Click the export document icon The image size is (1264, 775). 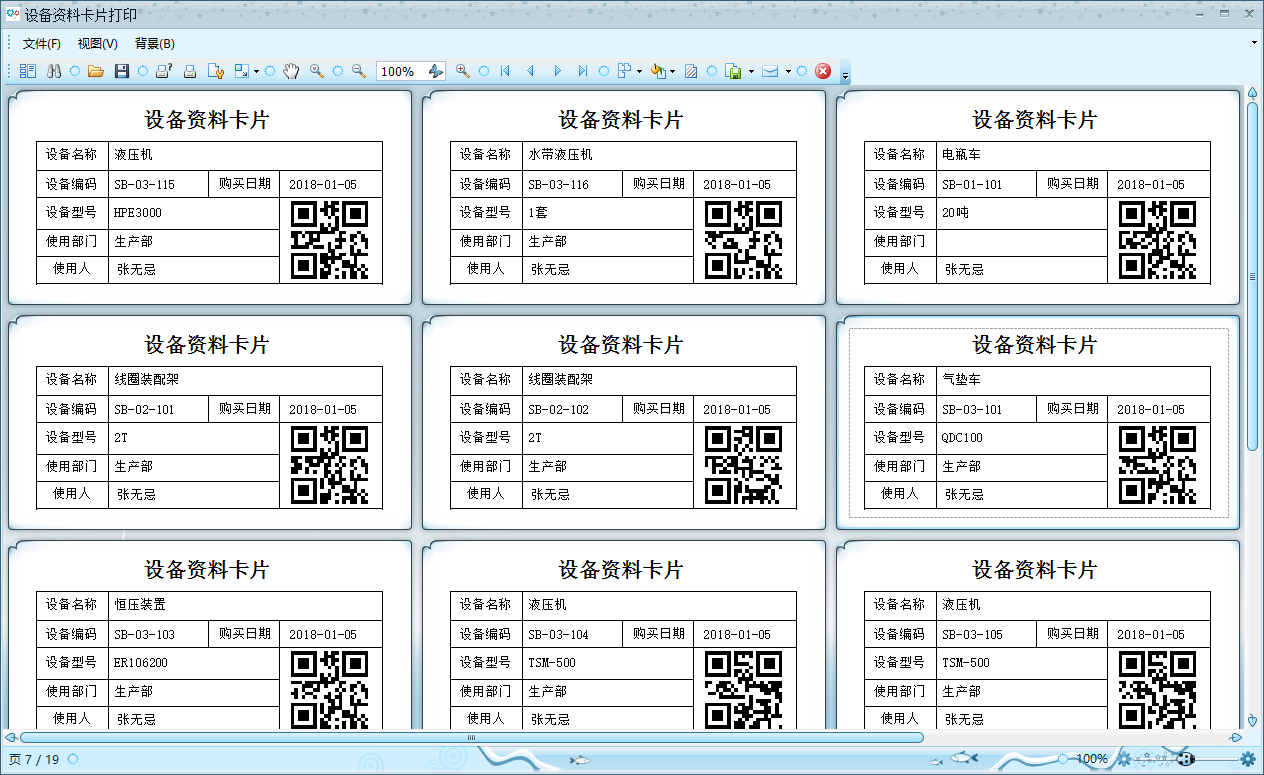(734, 71)
